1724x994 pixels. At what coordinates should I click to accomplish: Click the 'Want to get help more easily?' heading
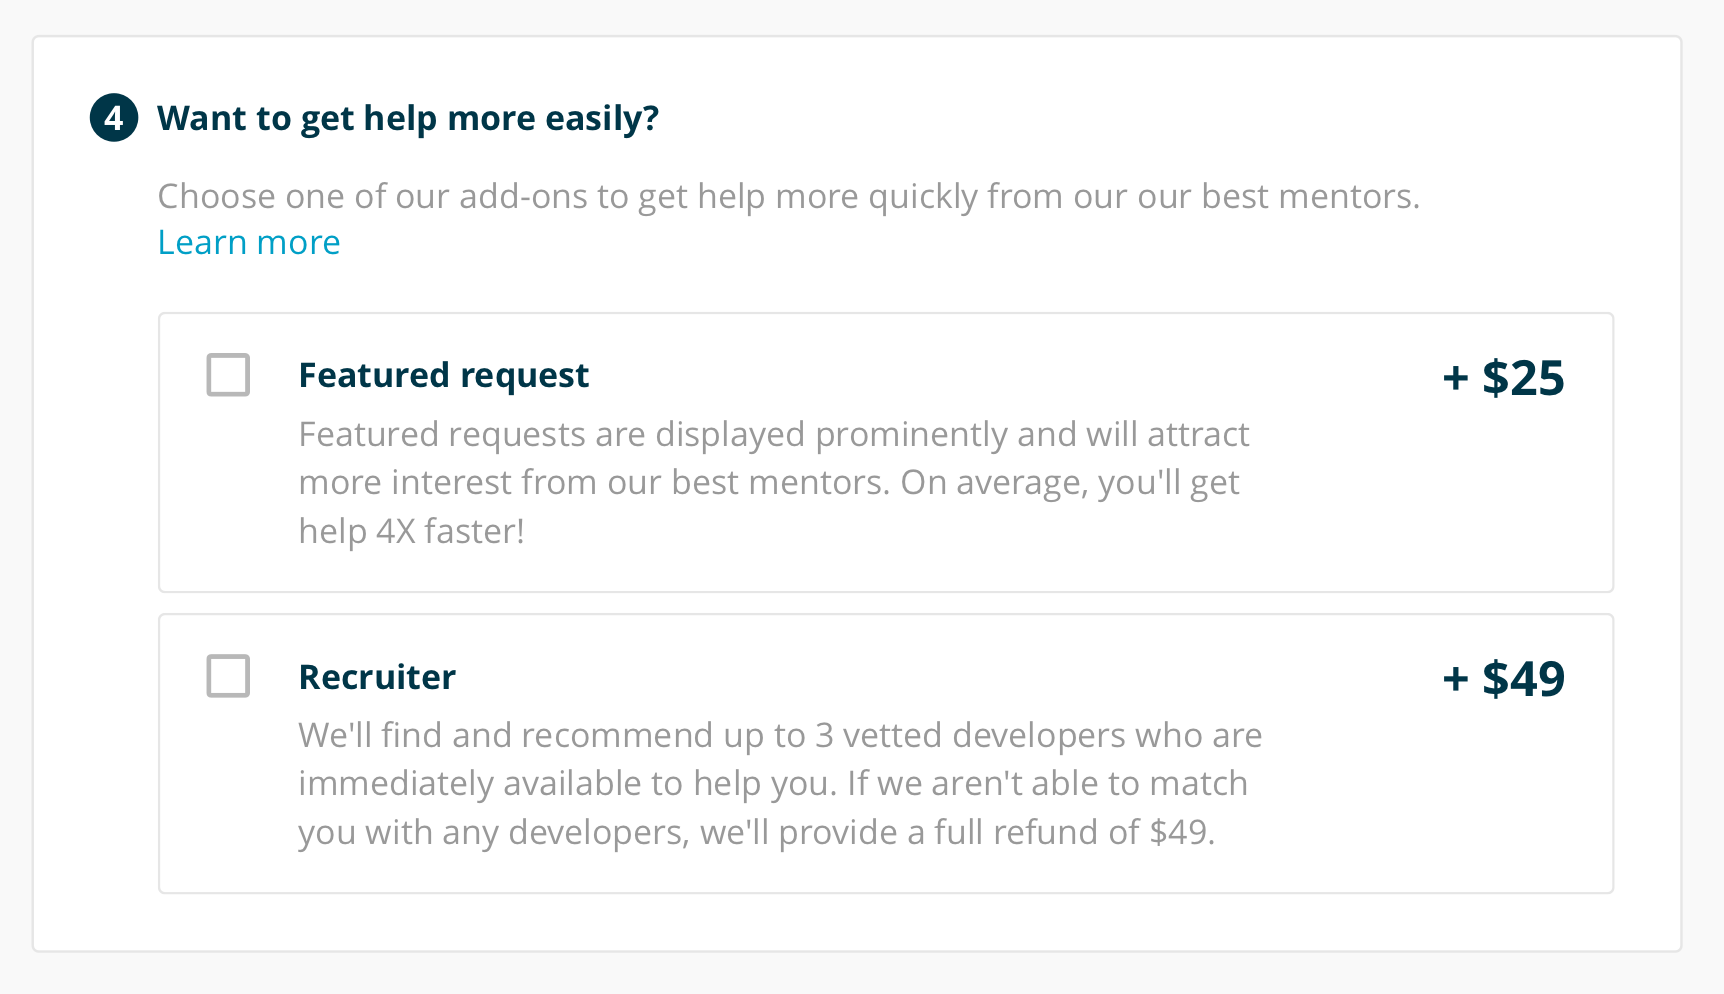click(x=408, y=119)
